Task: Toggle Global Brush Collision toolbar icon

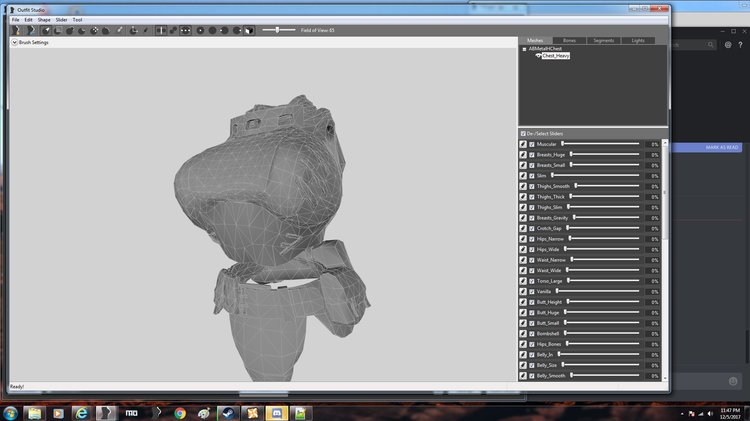Action: tap(186, 30)
